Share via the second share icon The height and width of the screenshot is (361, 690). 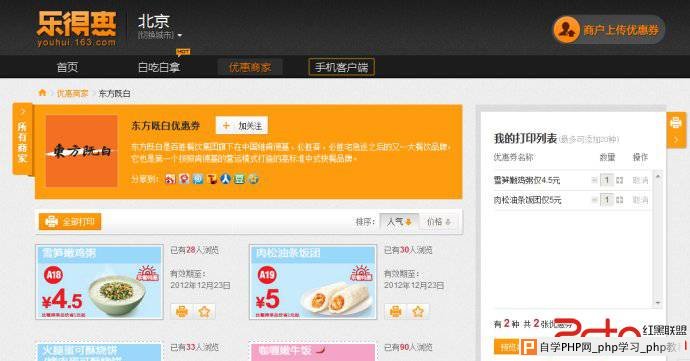coord(184,179)
